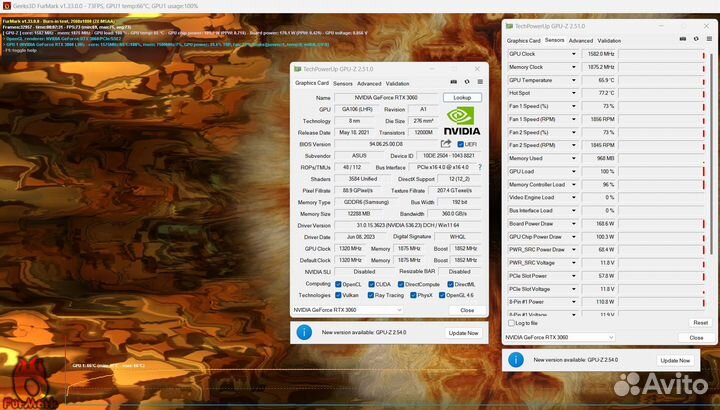This screenshot has width=720, height=410.
Task: Click the refresh icon in Graphics Card window
Action: [x=467, y=82]
